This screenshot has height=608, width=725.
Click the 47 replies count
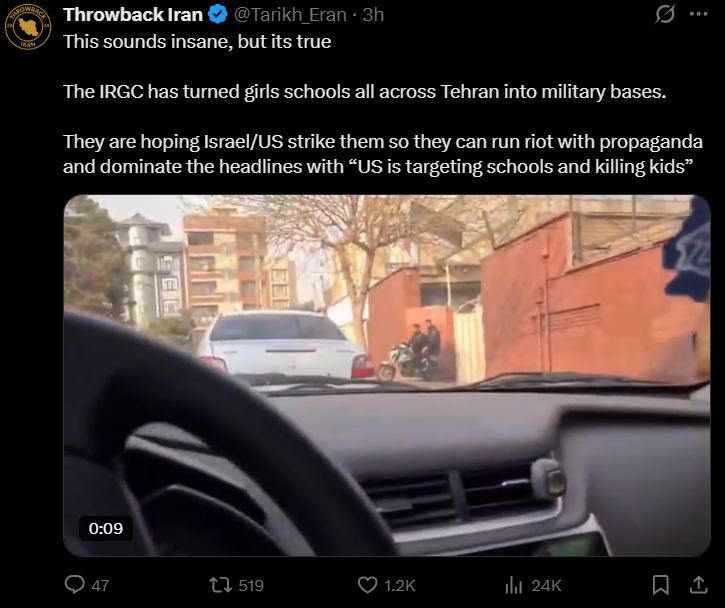(100, 585)
